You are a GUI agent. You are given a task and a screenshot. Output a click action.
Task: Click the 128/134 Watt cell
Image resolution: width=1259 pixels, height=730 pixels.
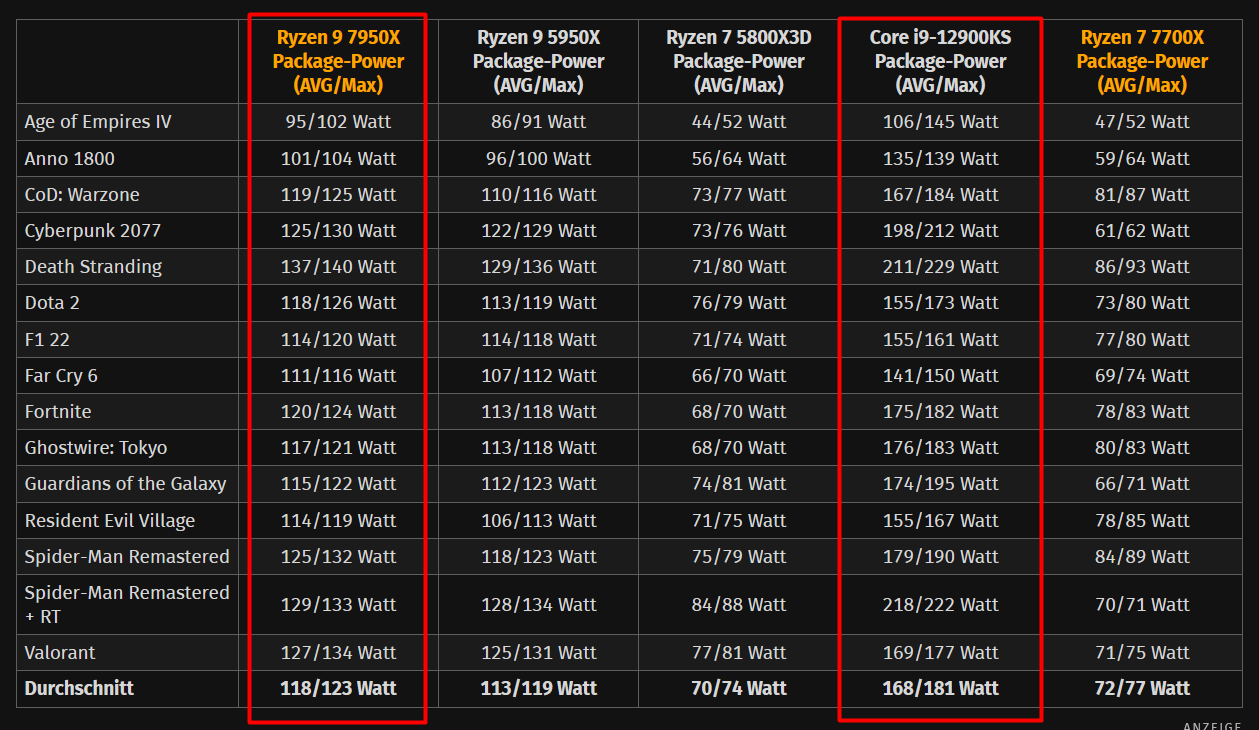point(538,604)
